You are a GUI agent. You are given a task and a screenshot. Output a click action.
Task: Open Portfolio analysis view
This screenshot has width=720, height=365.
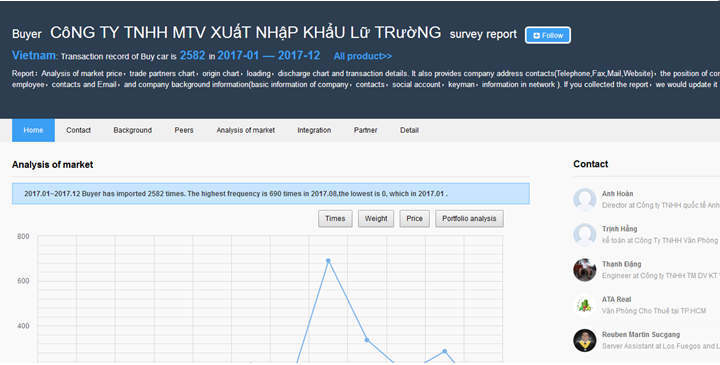469,219
